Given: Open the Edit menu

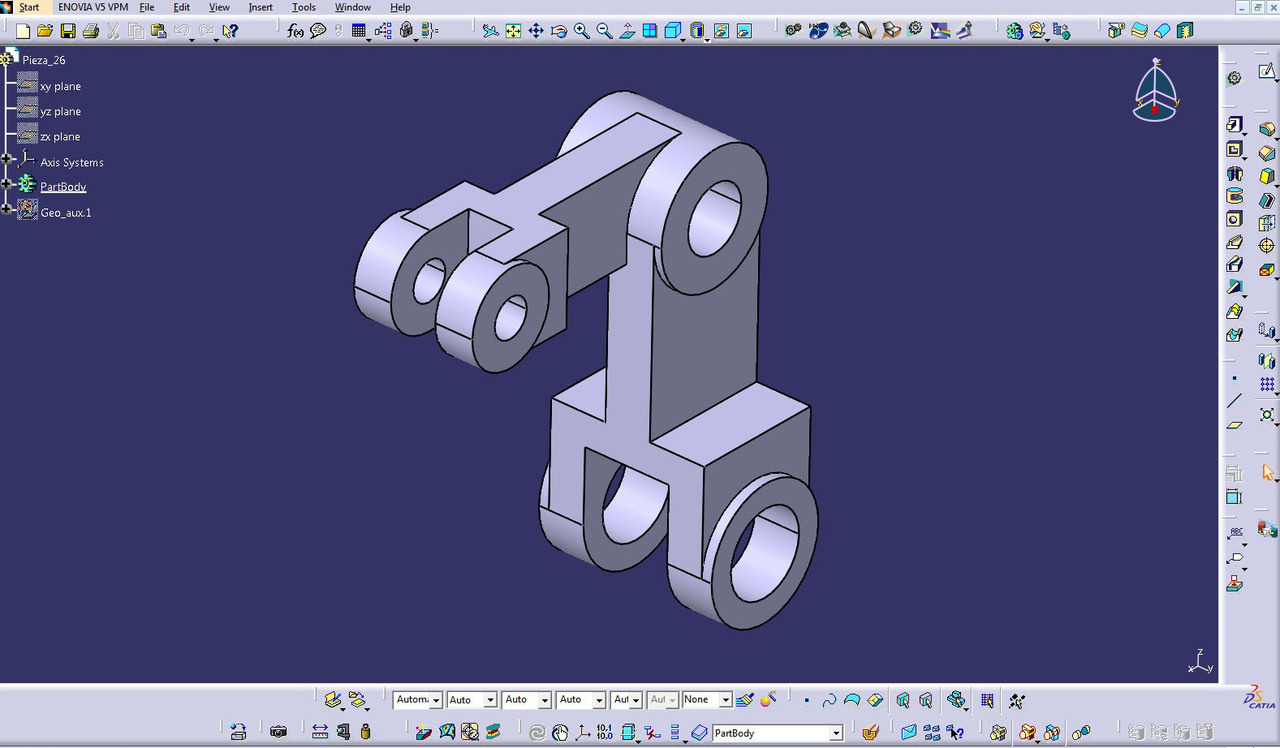Looking at the screenshot, I should 181,7.
